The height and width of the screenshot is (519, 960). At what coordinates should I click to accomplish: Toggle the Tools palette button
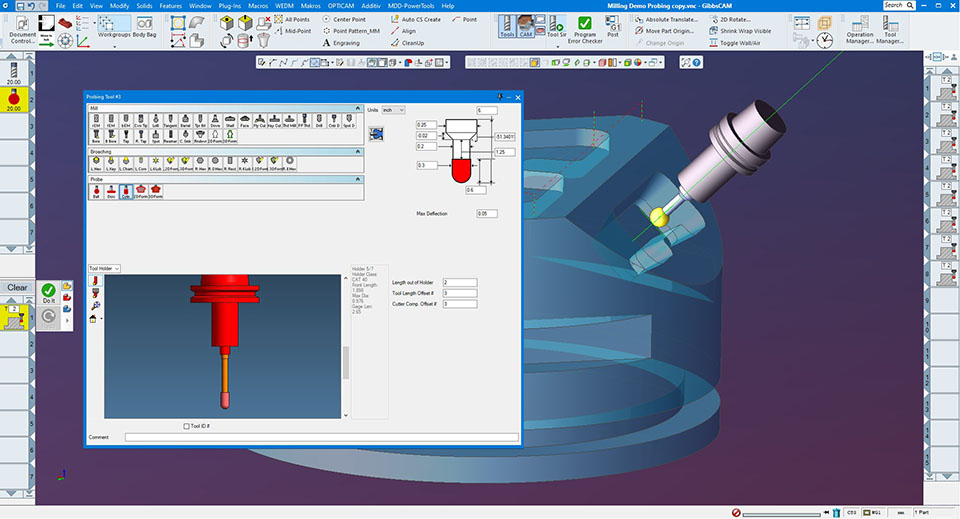point(510,25)
